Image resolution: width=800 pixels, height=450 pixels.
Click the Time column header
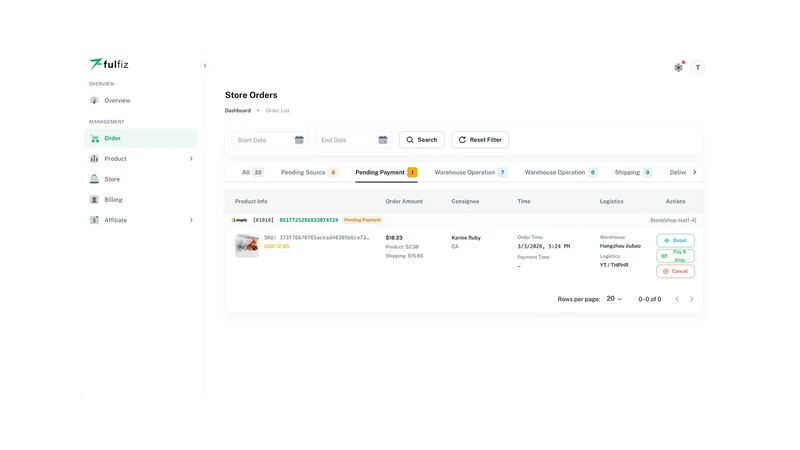point(524,202)
